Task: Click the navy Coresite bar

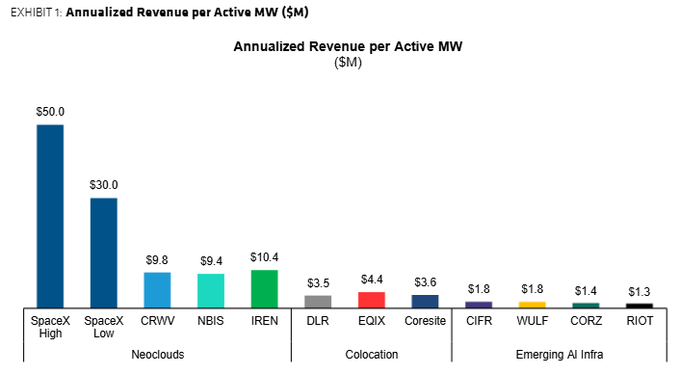Action: pos(425,301)
